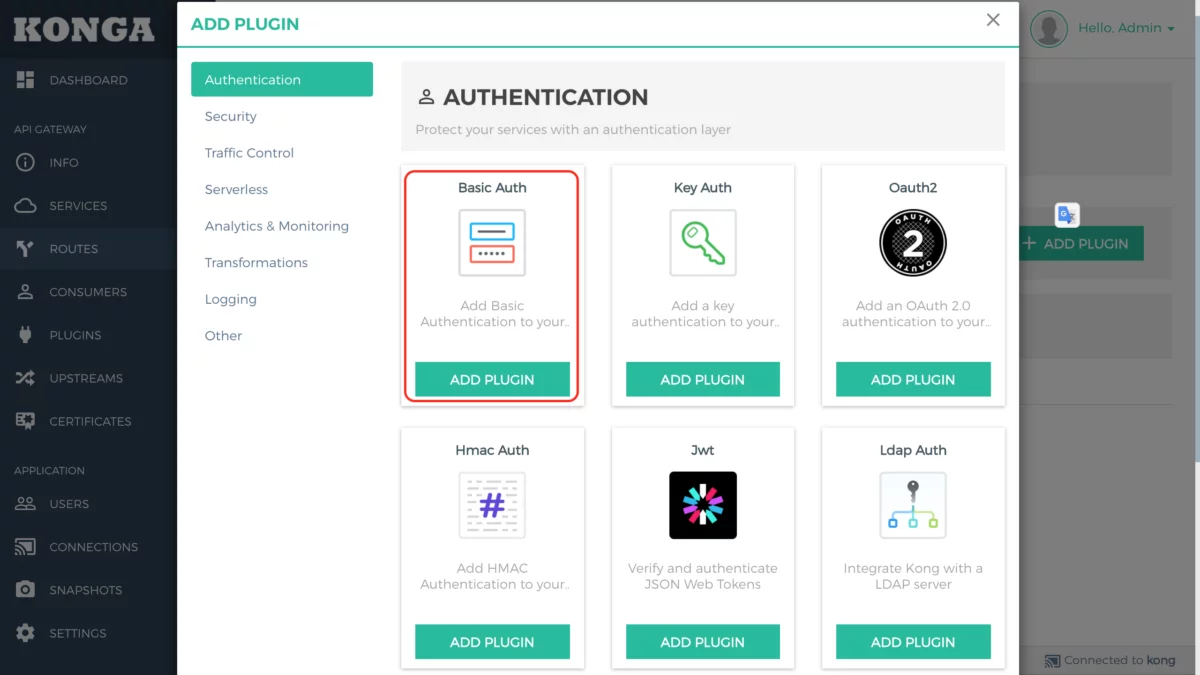Select the Jwt colorful logo icon
Viewport: 1200px width, 675px height.
pyautogui.click(x=702, y=505)
